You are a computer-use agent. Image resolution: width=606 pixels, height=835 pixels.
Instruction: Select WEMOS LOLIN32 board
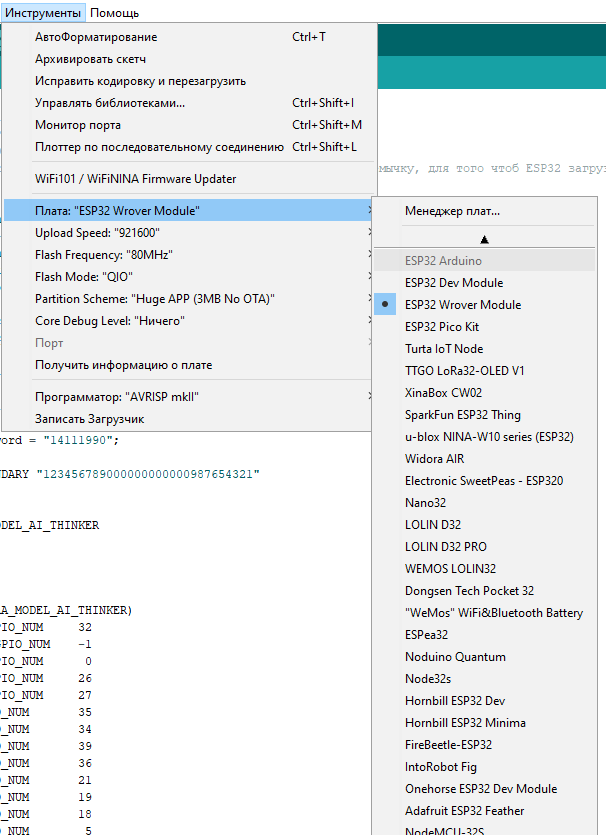485,569
